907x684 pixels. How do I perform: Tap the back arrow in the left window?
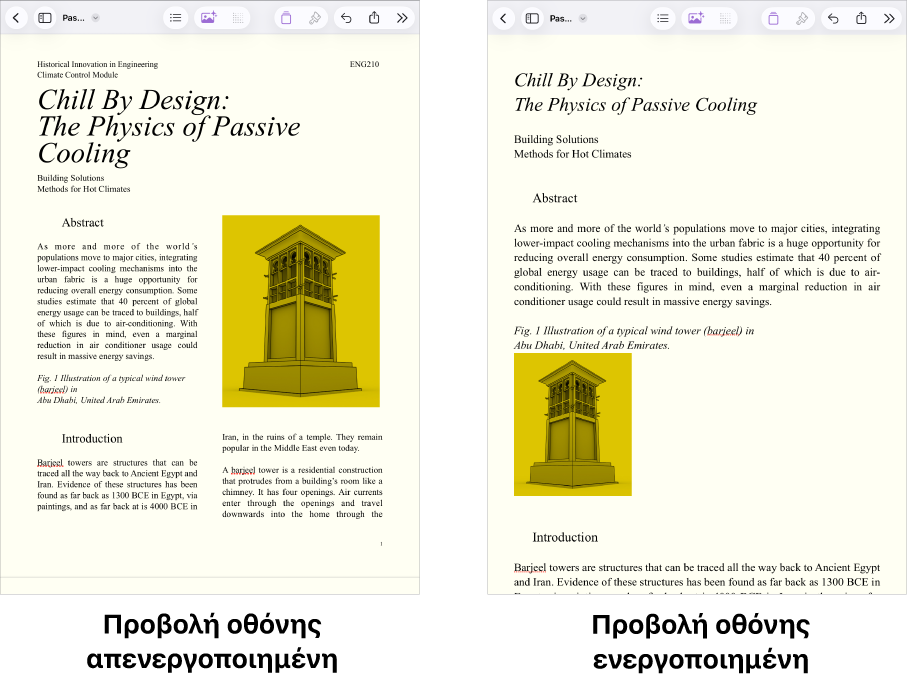click(16, 18)
